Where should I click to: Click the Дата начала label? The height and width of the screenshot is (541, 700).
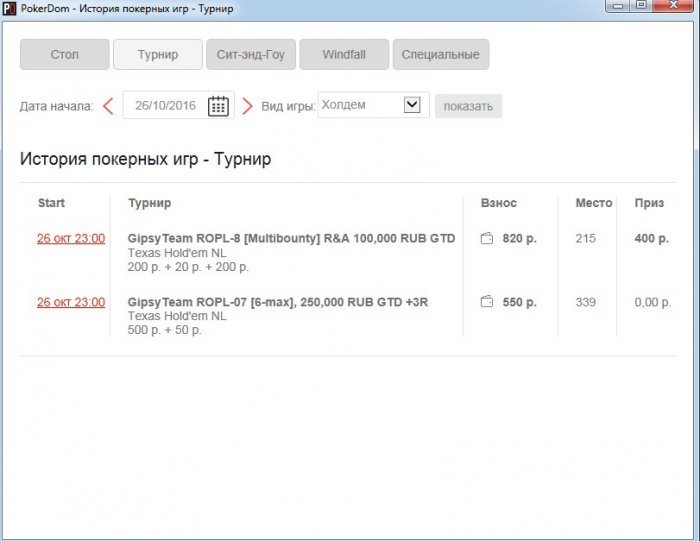pyautogui.click(x=56, y=106)
